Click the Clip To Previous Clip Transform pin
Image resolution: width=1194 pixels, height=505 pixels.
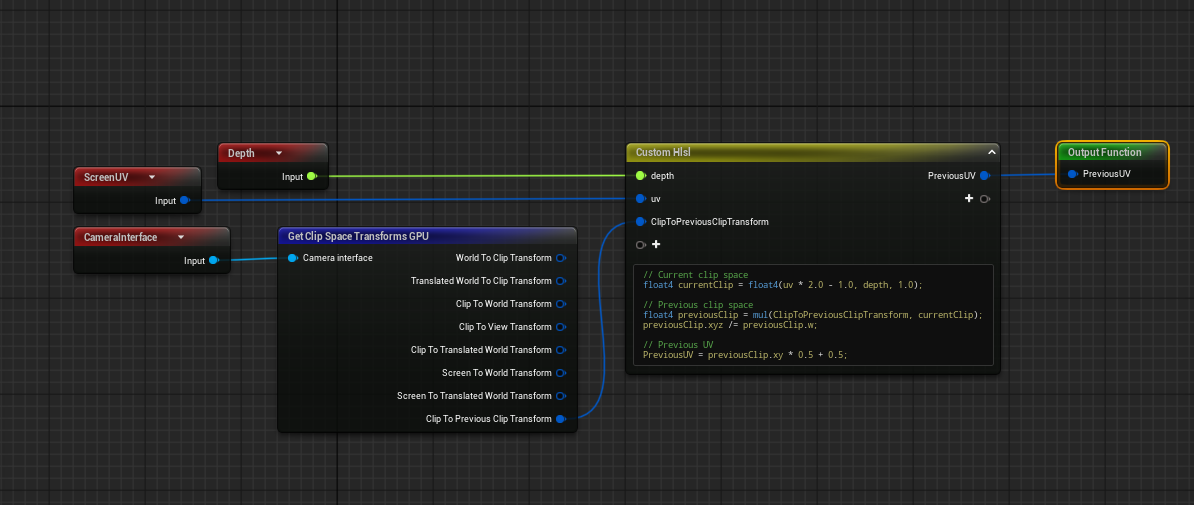tap(561, 419)
